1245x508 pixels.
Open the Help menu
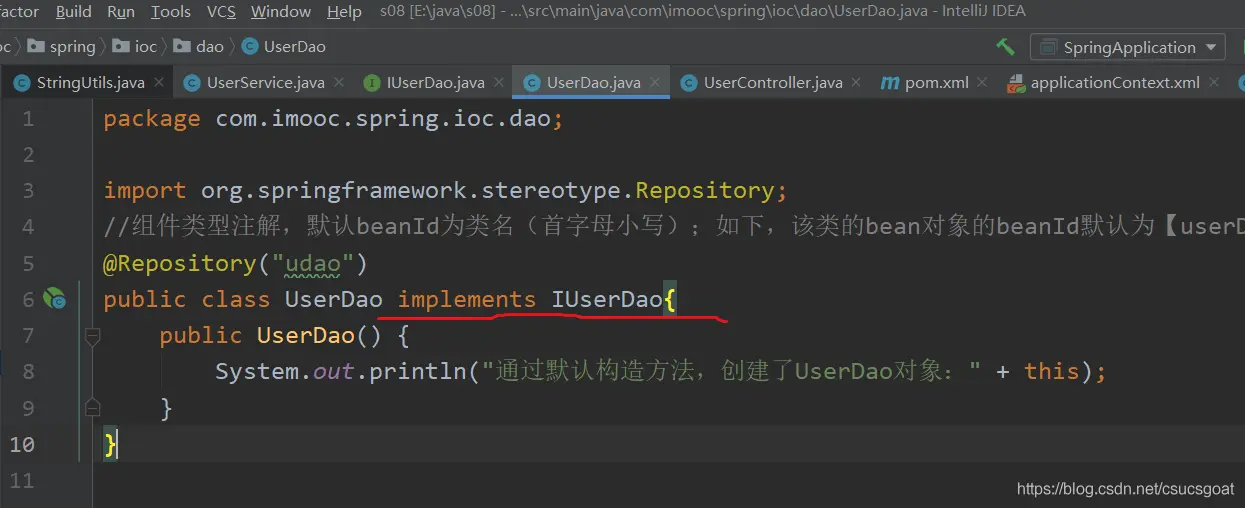tap(344, 12)
